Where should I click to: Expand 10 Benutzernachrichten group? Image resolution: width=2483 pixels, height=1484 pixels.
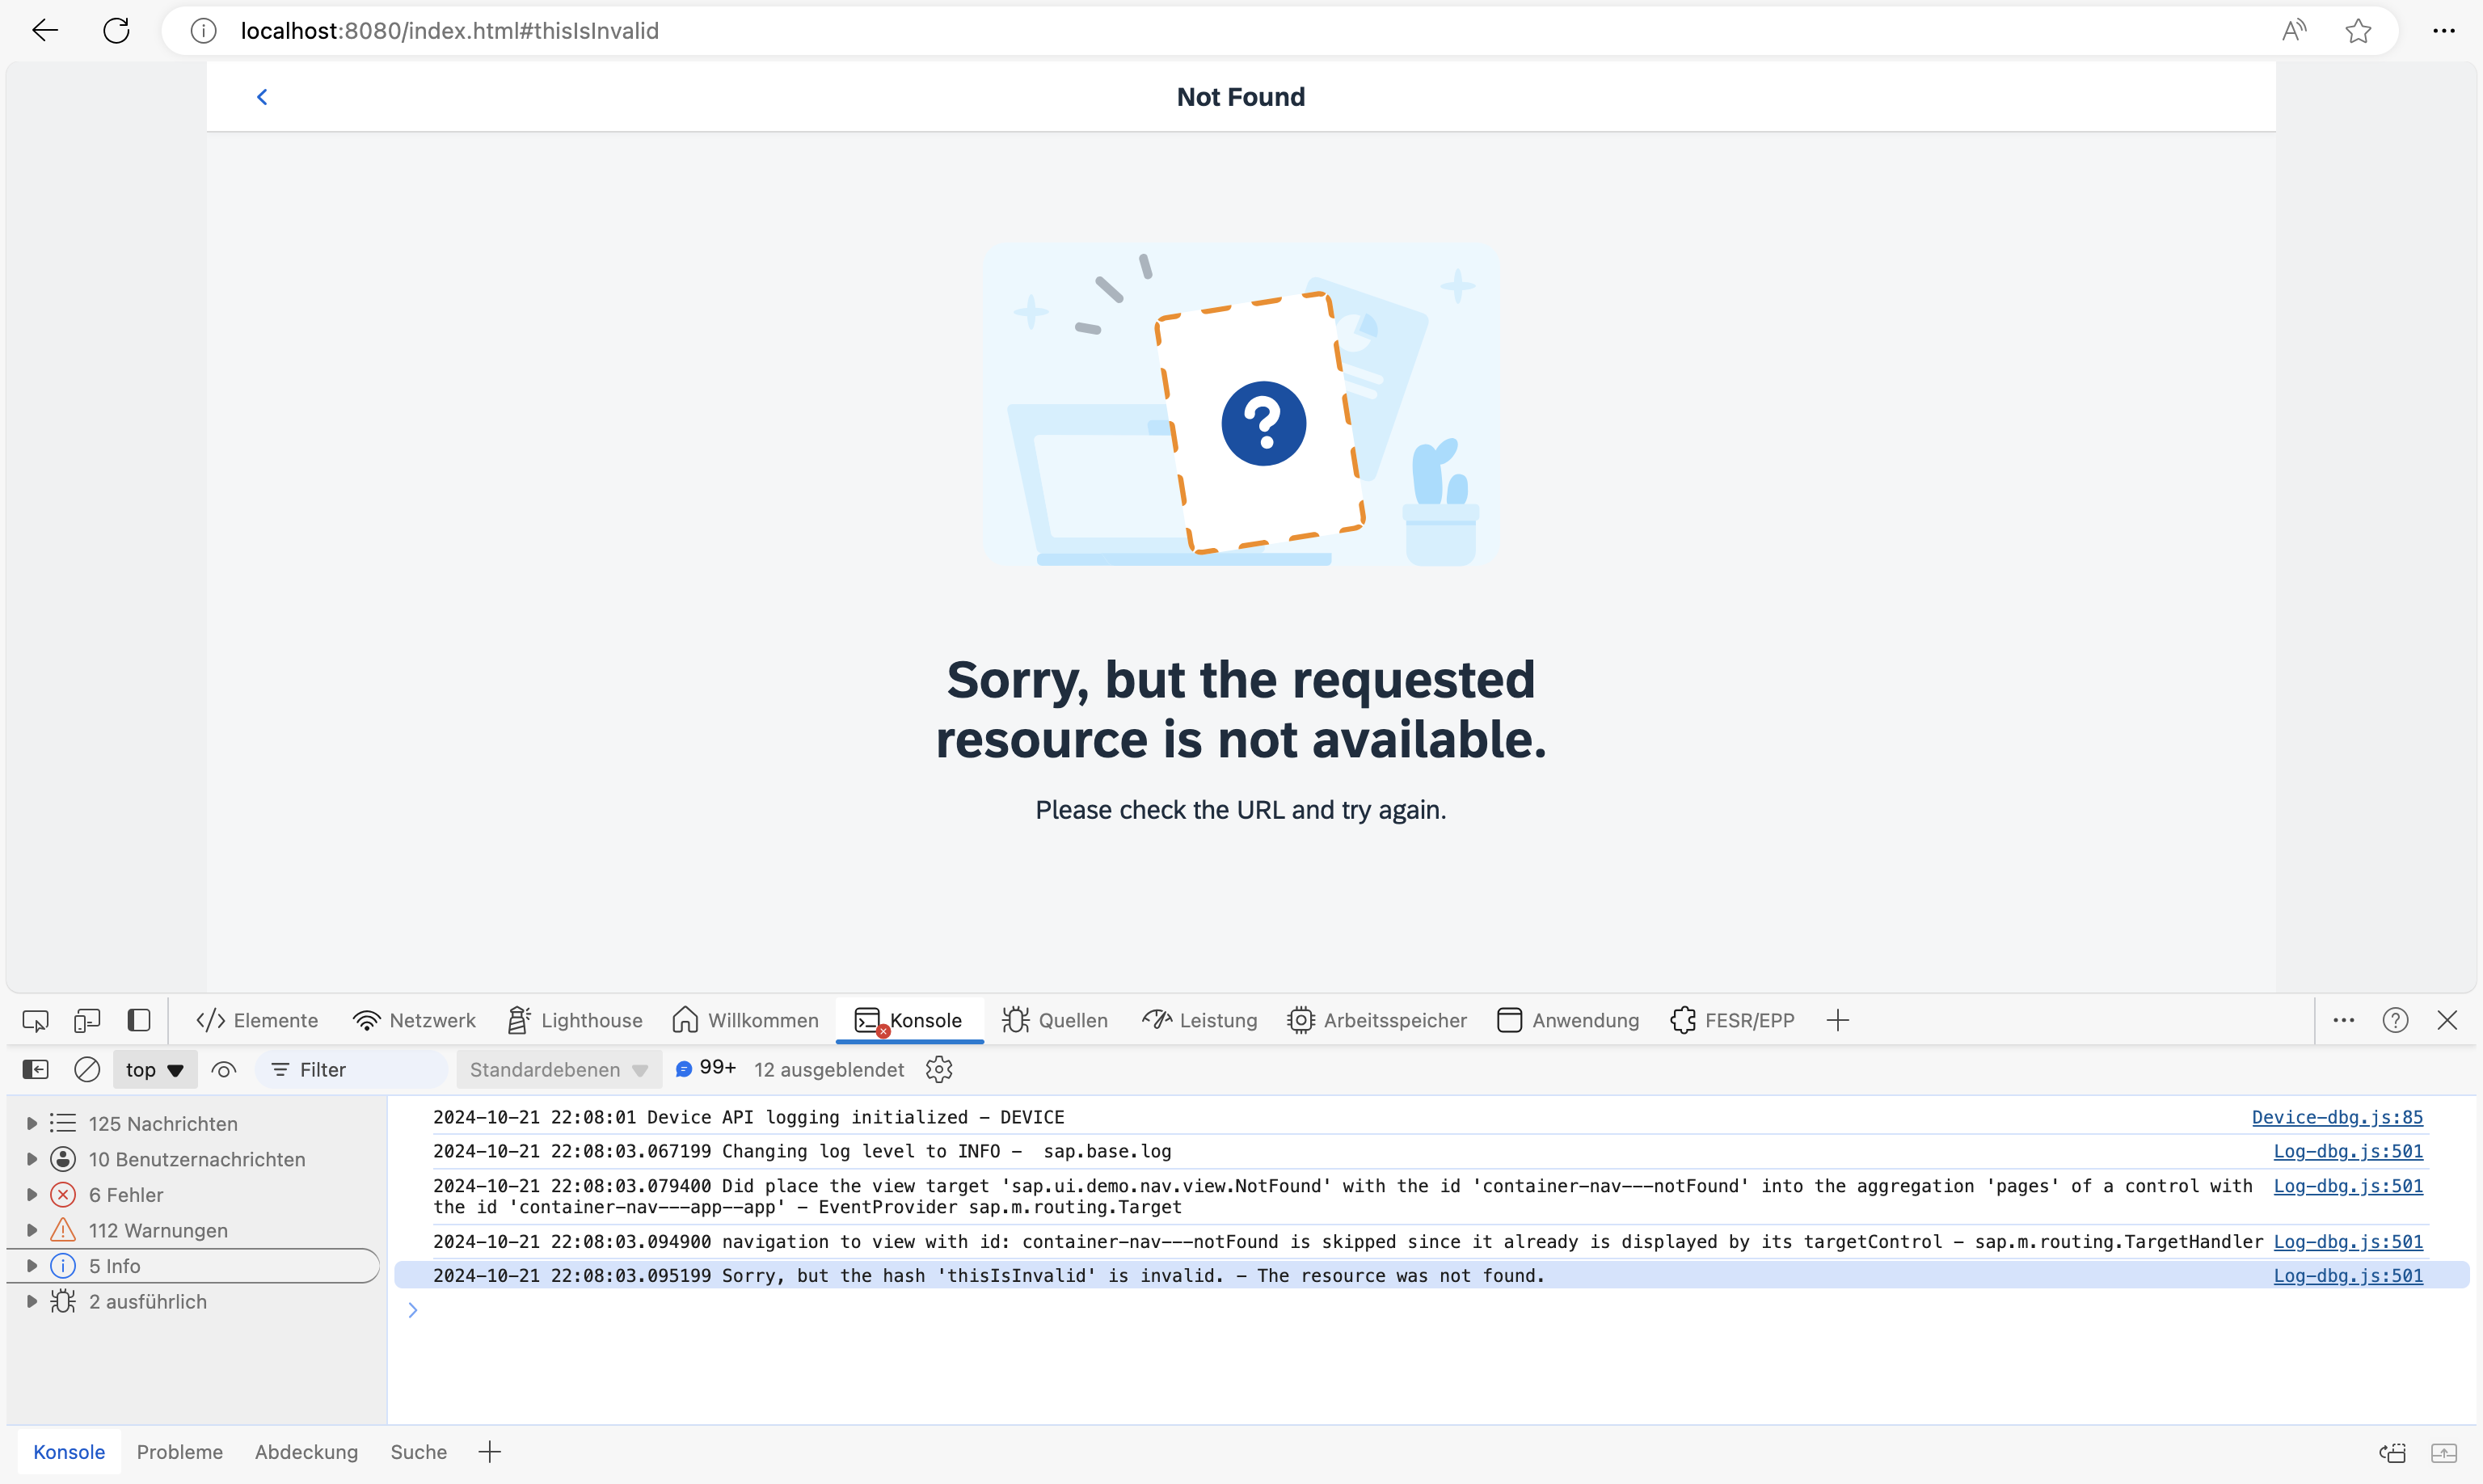pos(31,1159)
